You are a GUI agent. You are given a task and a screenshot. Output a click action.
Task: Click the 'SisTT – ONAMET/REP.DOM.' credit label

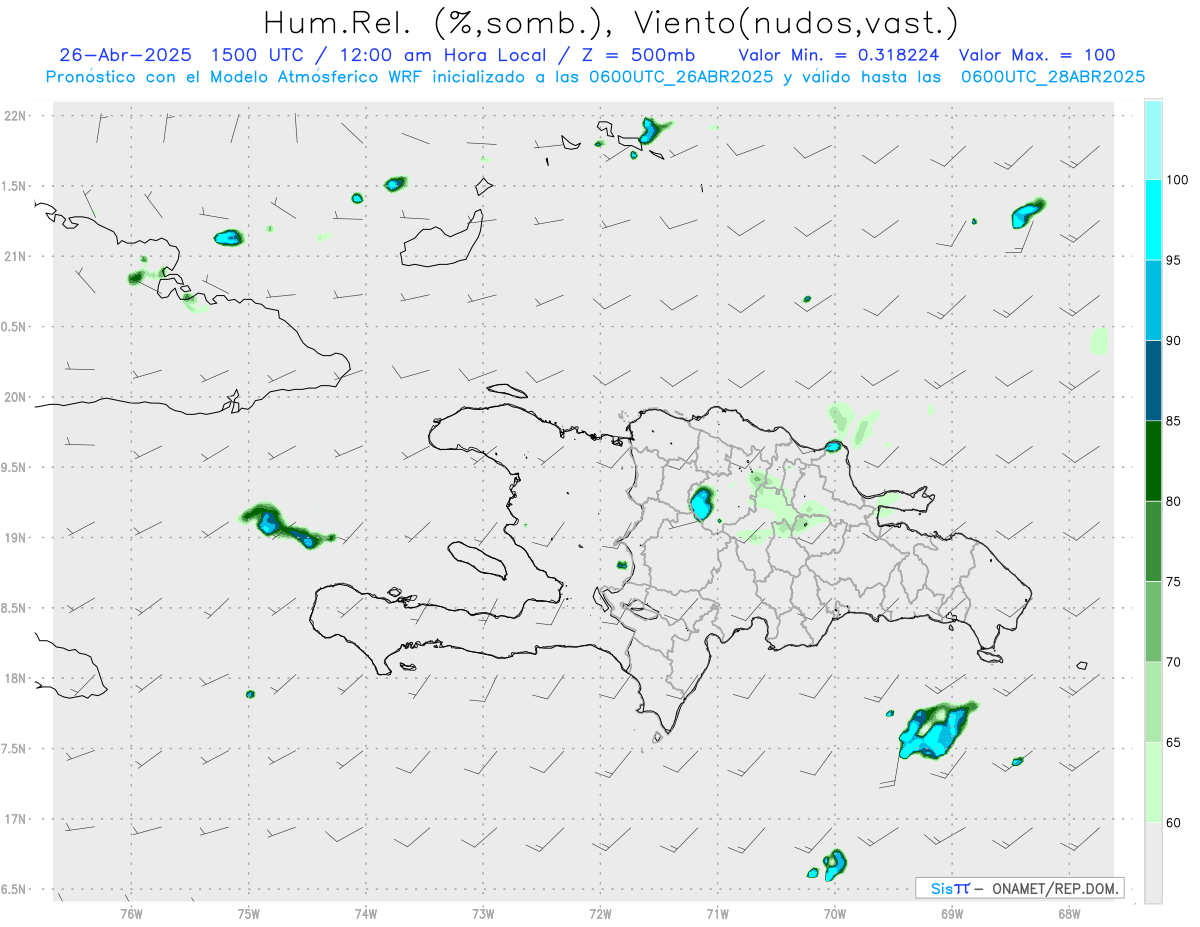click(1020, 888)
